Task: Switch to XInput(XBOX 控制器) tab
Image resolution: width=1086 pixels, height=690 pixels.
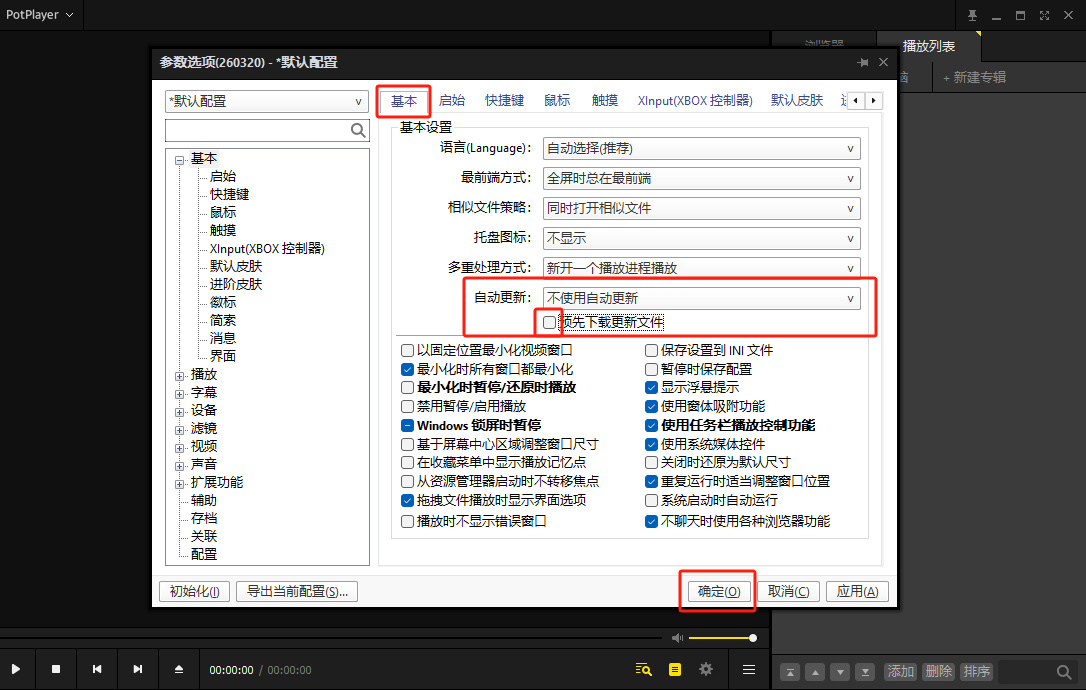Action: [695, 100]
